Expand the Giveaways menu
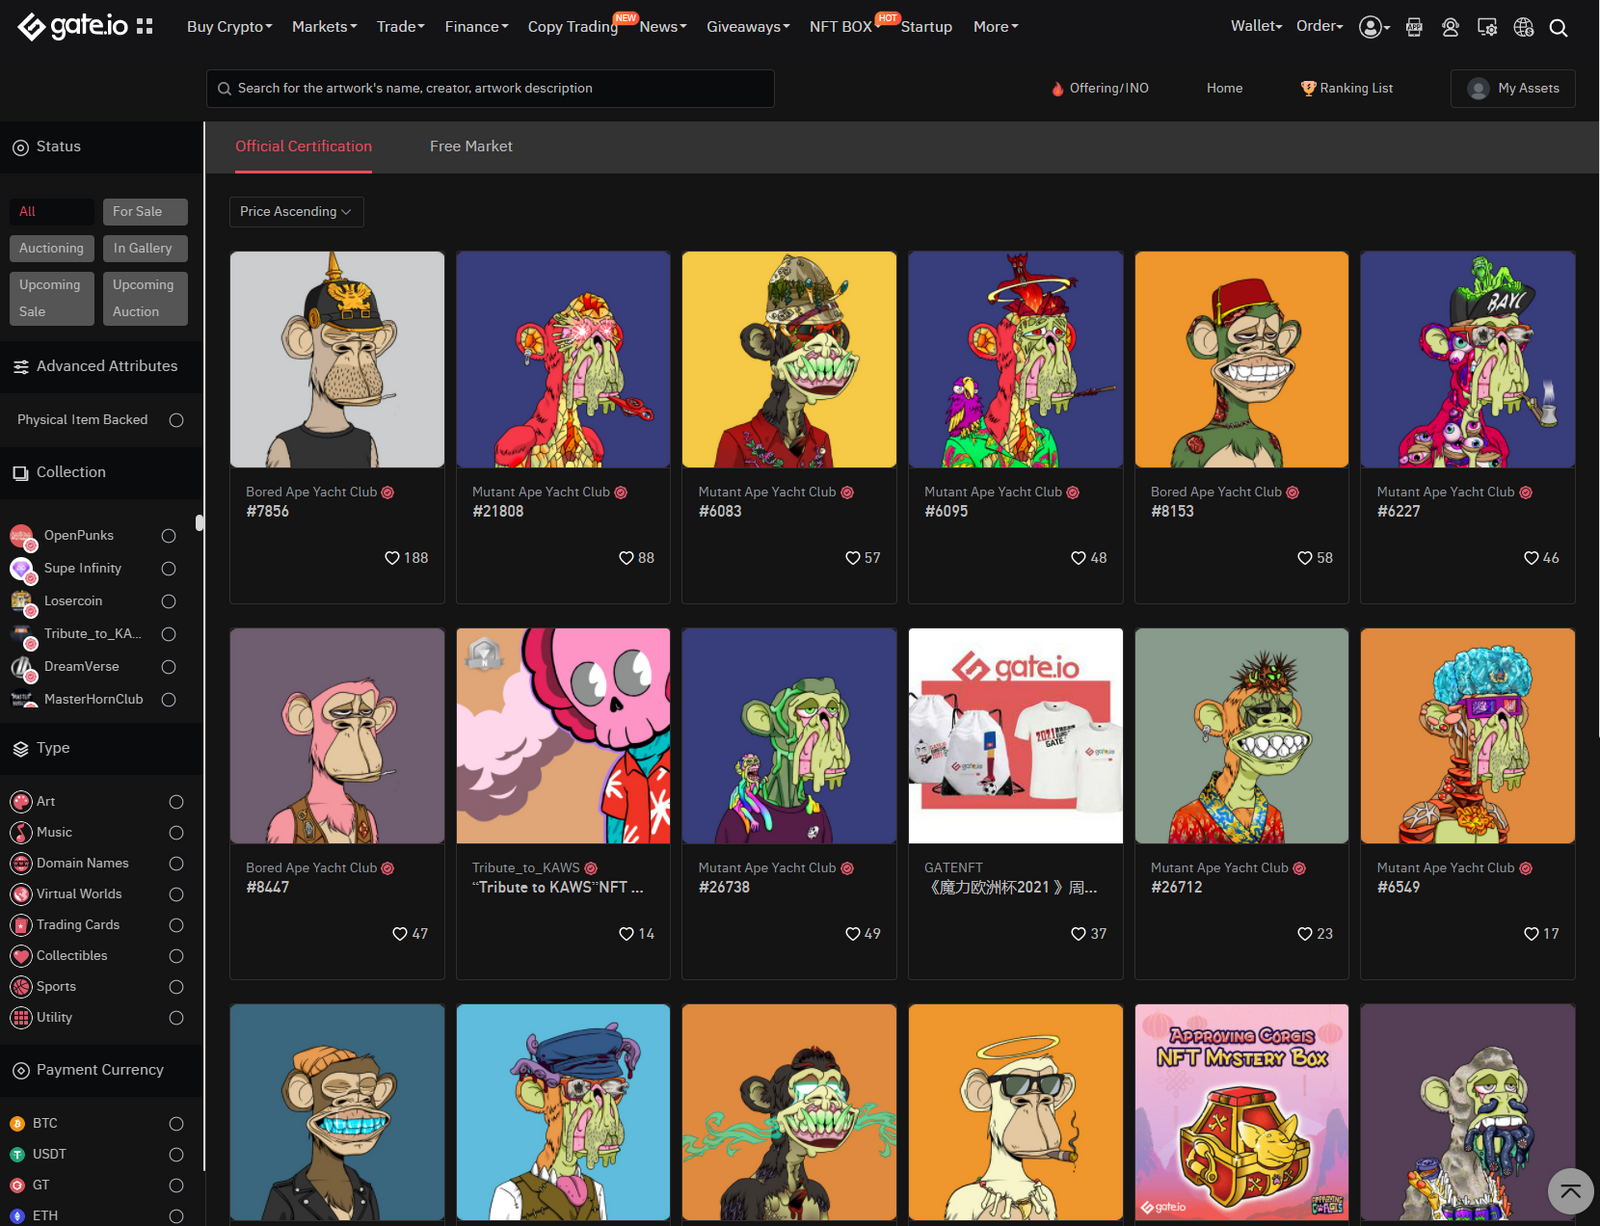Screen dimensions: 1600x1226 [x=748, y=27]
